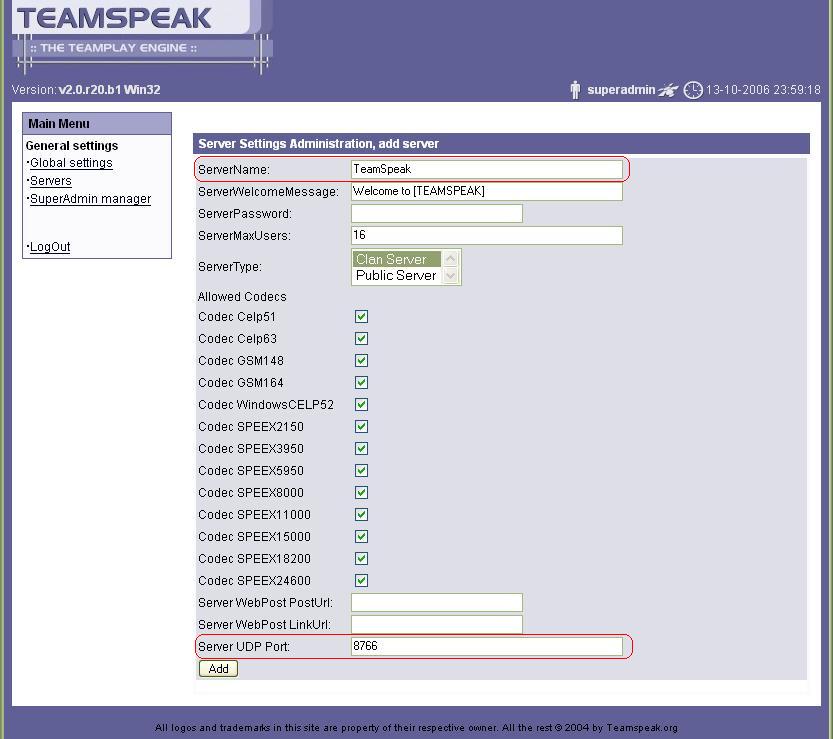
Task: Click the superadmin user person icon
Action: pyautogui.click(x=575, y=90)
